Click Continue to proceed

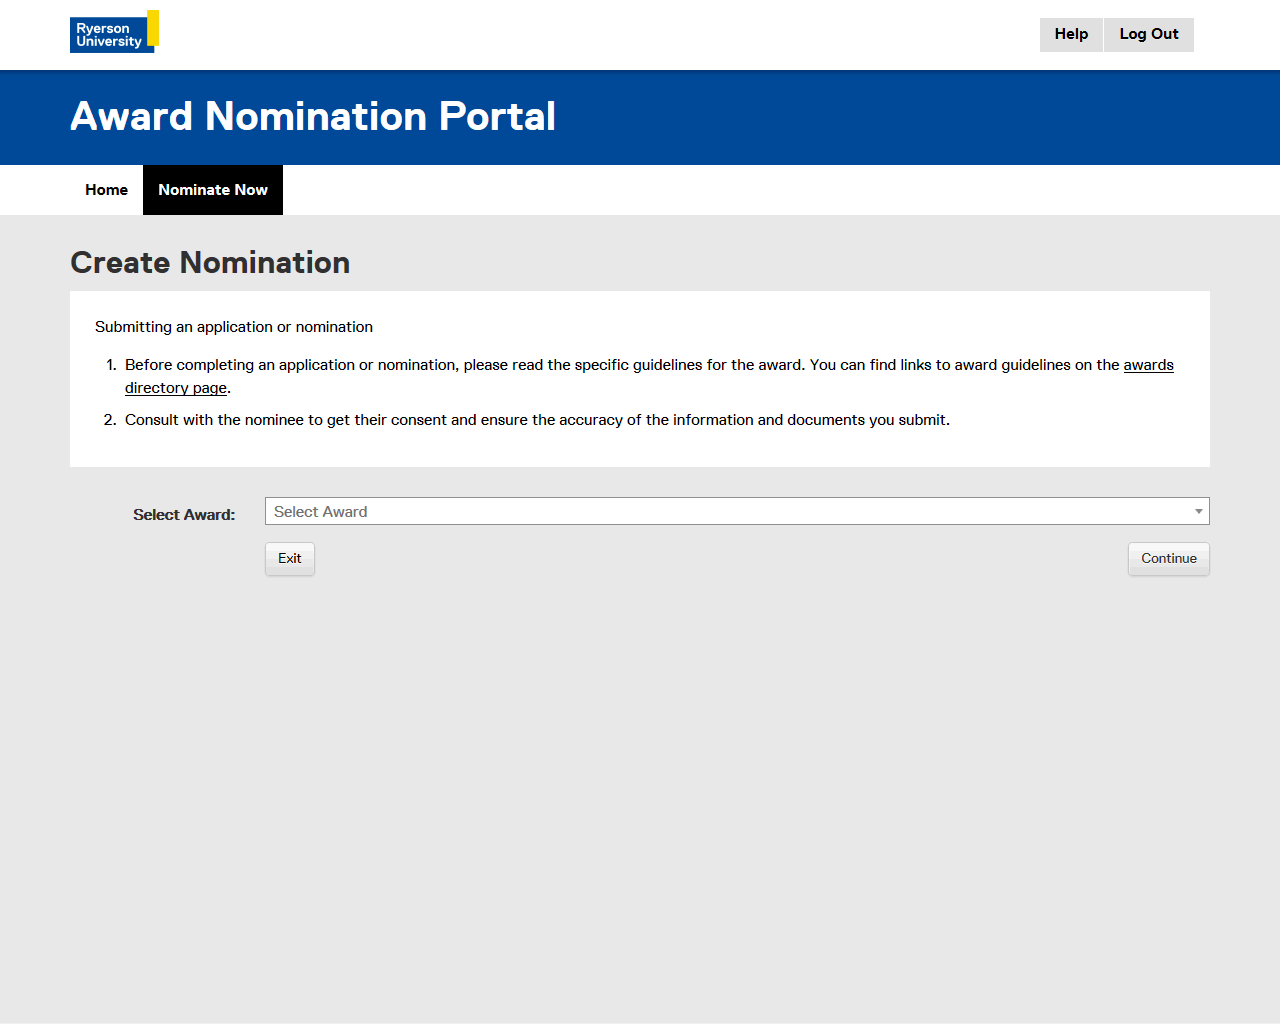tap(1168, 558)
